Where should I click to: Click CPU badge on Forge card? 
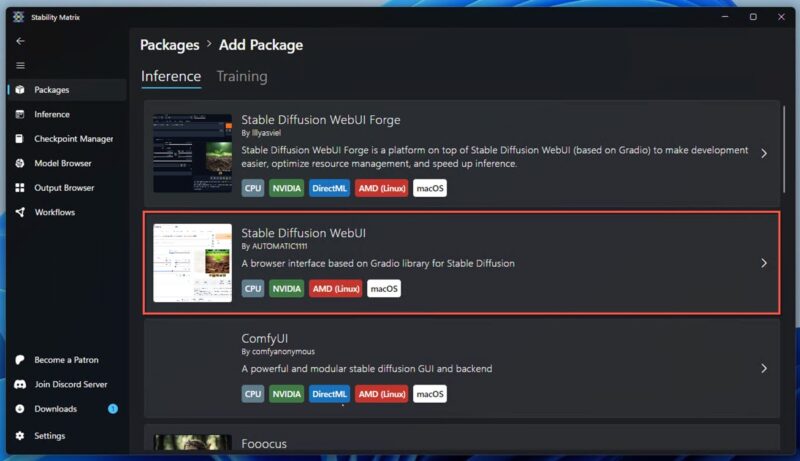click(253, 188)
